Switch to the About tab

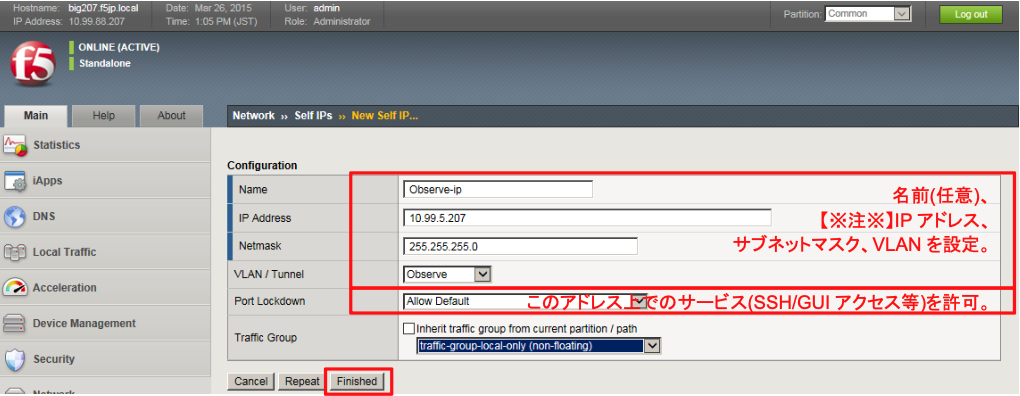(172, 116)
